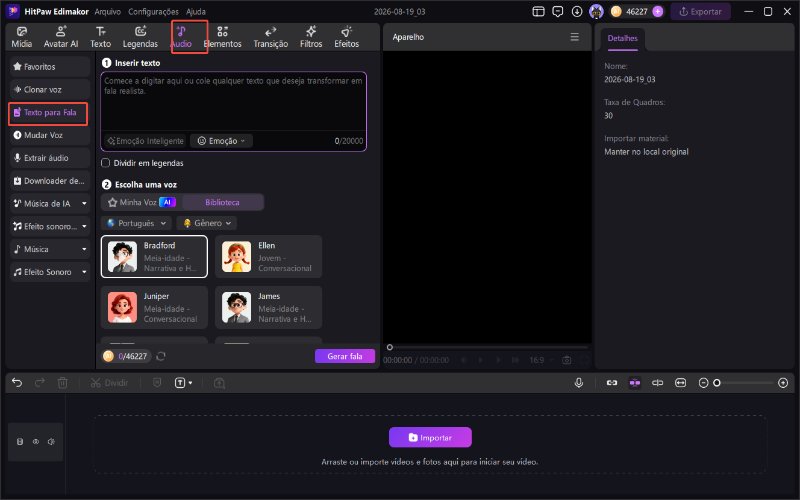Toggle the magnetic snapping icon

635,383
